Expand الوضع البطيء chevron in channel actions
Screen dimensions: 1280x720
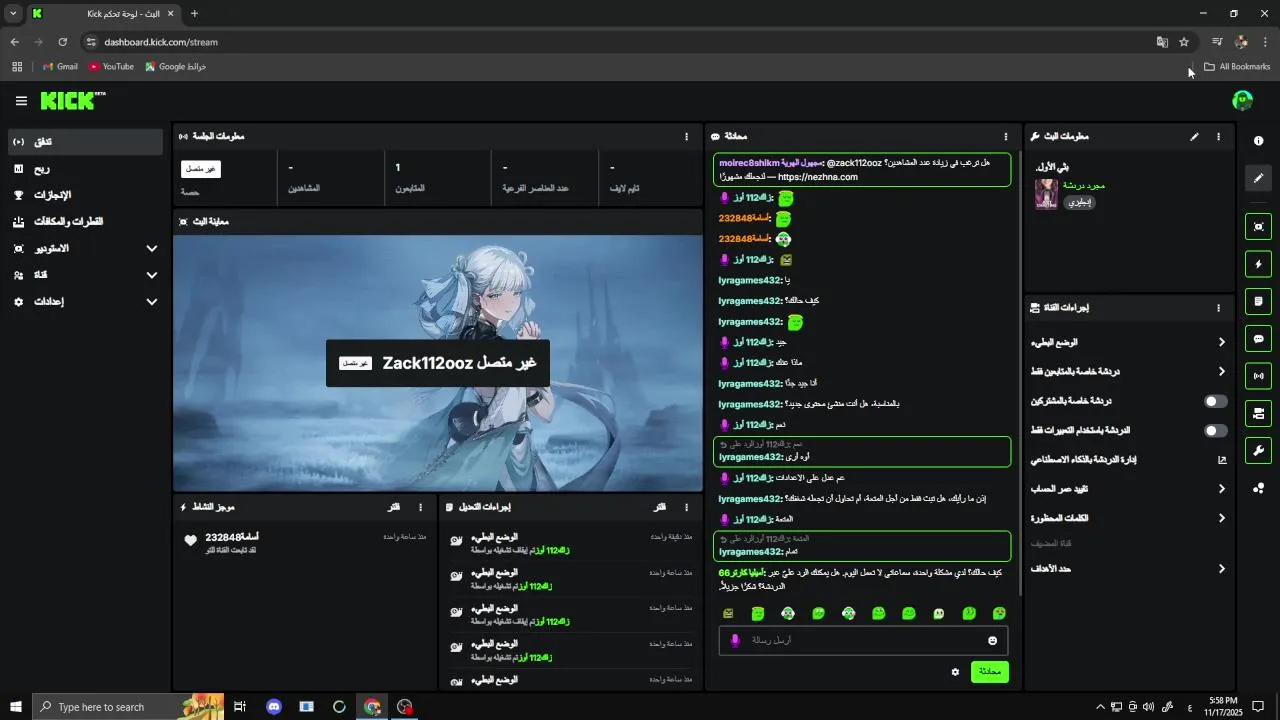click(1221, 342)
